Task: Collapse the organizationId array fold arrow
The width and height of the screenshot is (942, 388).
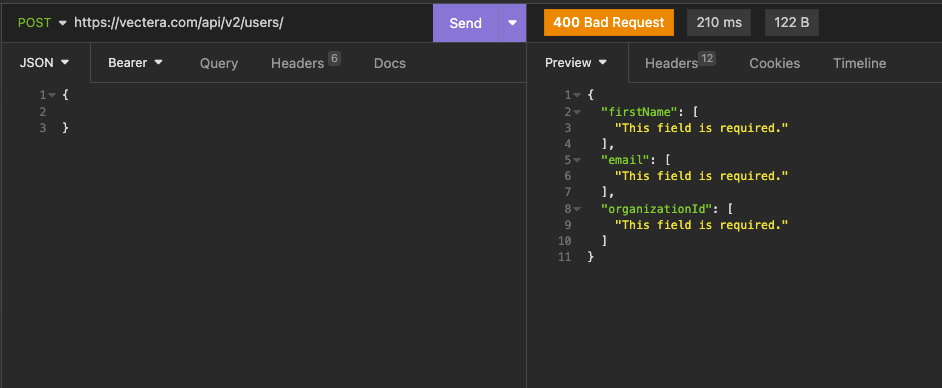Action: pos(577,208)
